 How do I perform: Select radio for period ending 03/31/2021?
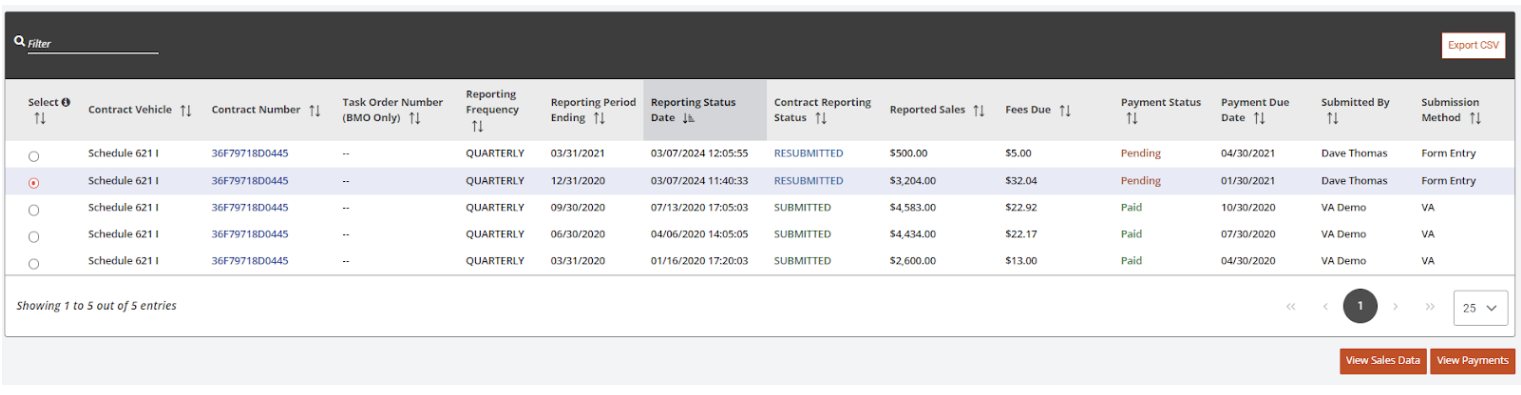[34, 156]
